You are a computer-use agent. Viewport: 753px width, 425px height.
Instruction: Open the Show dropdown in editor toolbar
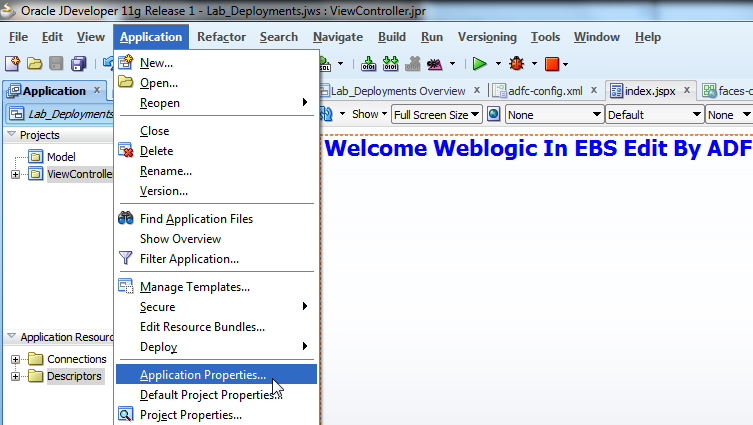pos(369,114)
